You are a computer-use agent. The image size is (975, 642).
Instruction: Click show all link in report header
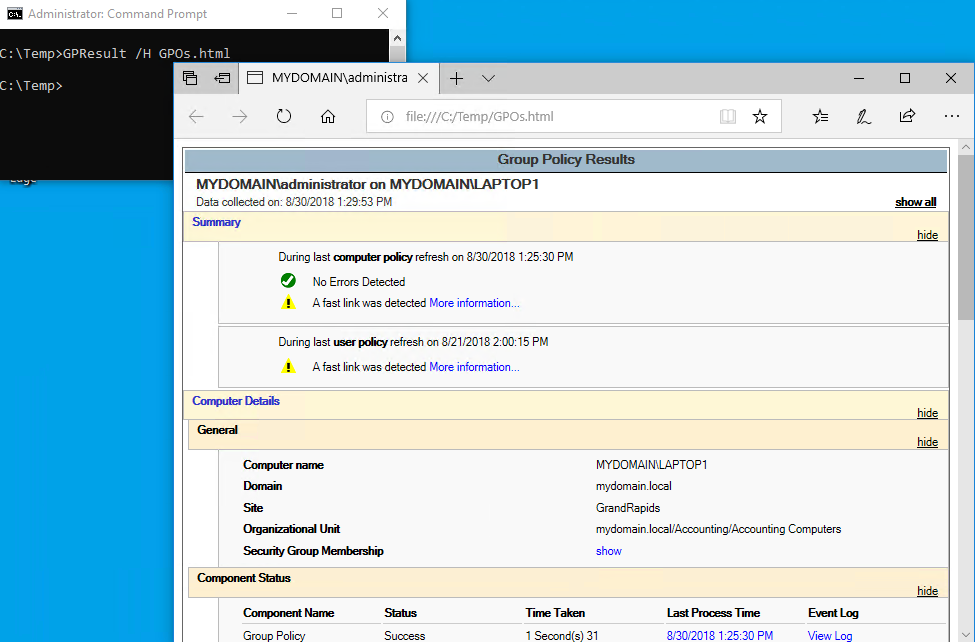pos(915,202)
